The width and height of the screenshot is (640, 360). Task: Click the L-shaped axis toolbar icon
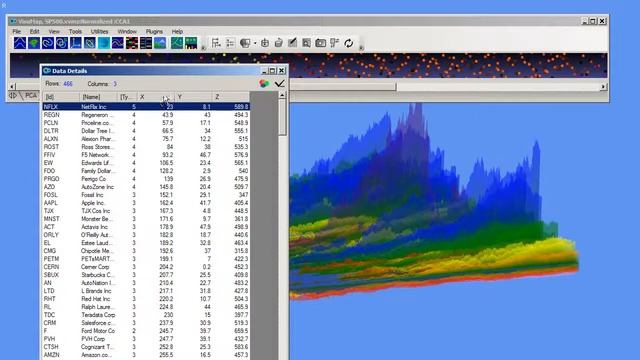76,43
